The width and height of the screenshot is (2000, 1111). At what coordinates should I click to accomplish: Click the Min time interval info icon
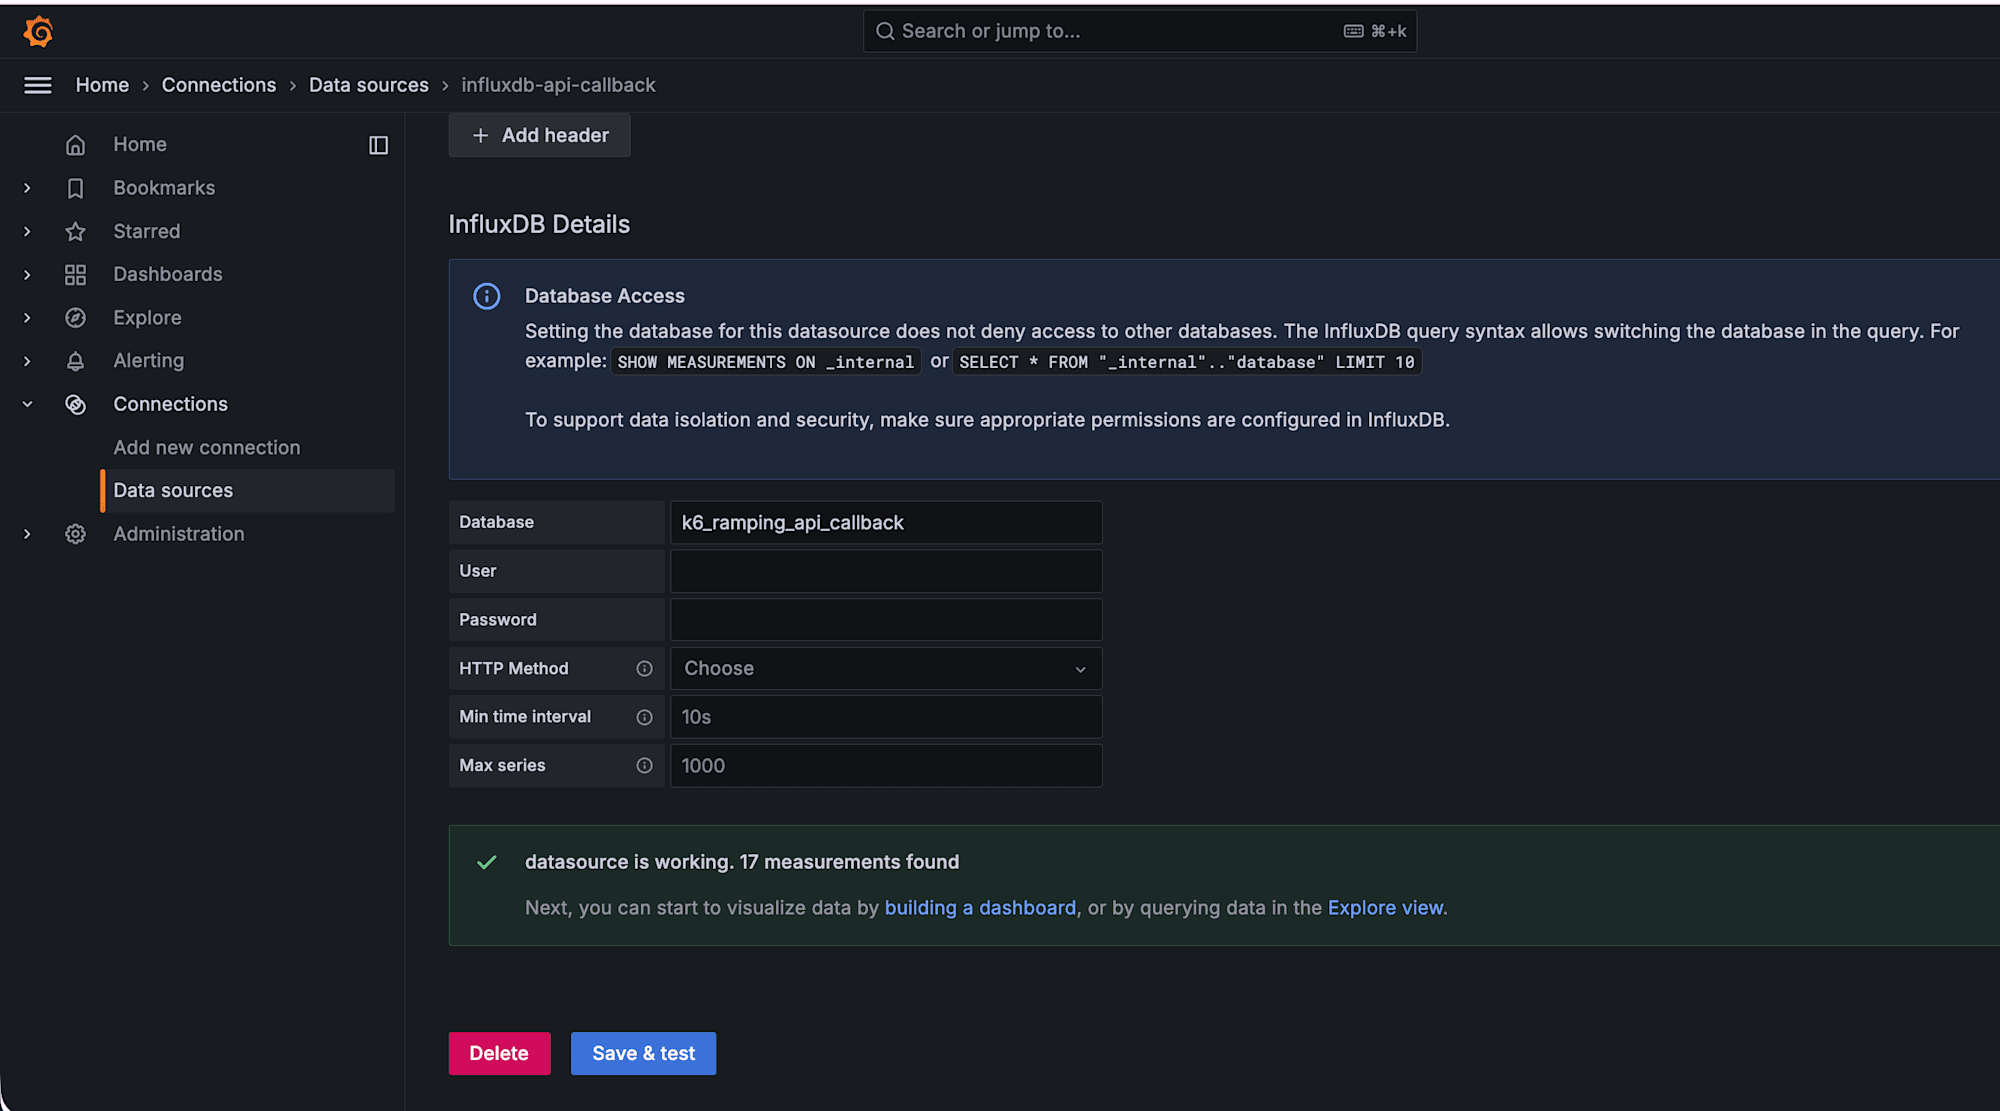pos(644,717)
